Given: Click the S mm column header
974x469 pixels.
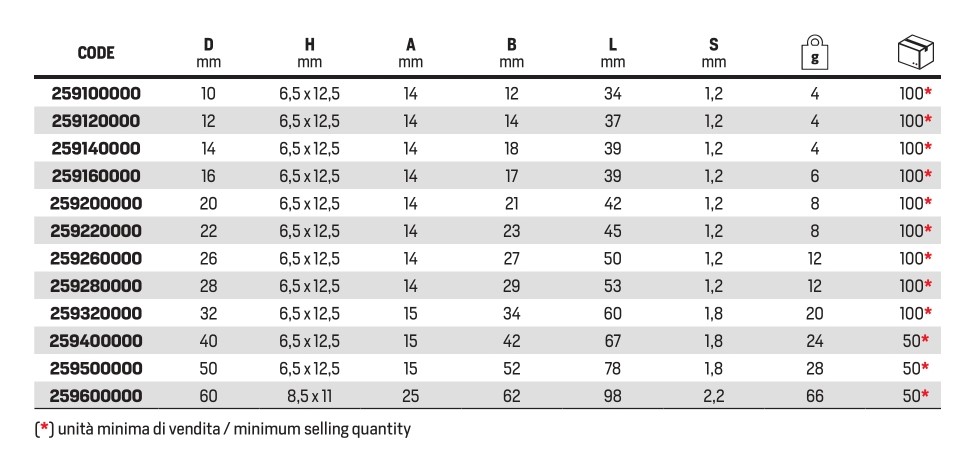Looking at the screenshot, I should [x=714, y=53].
